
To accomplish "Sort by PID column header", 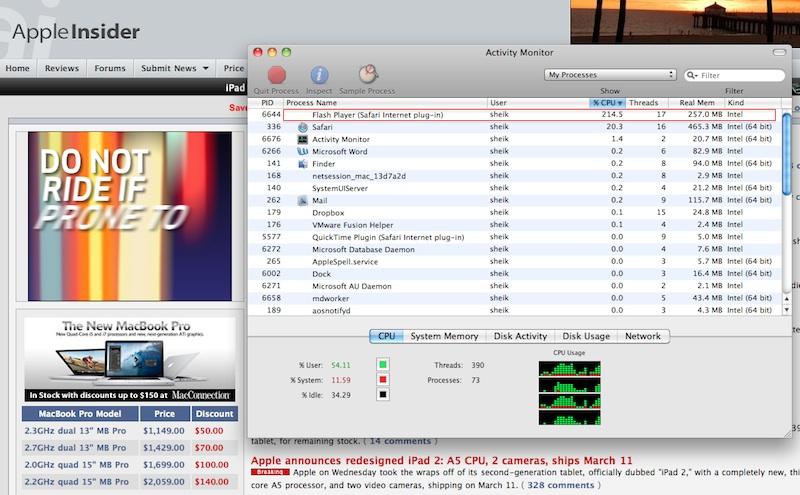I will click(267, 103).
